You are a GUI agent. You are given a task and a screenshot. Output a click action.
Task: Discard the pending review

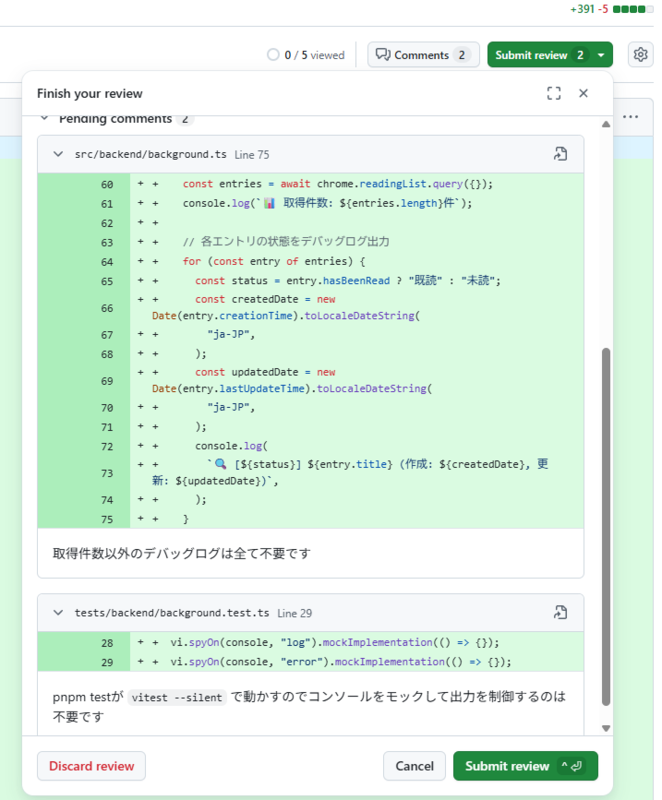tap(91, 765)
